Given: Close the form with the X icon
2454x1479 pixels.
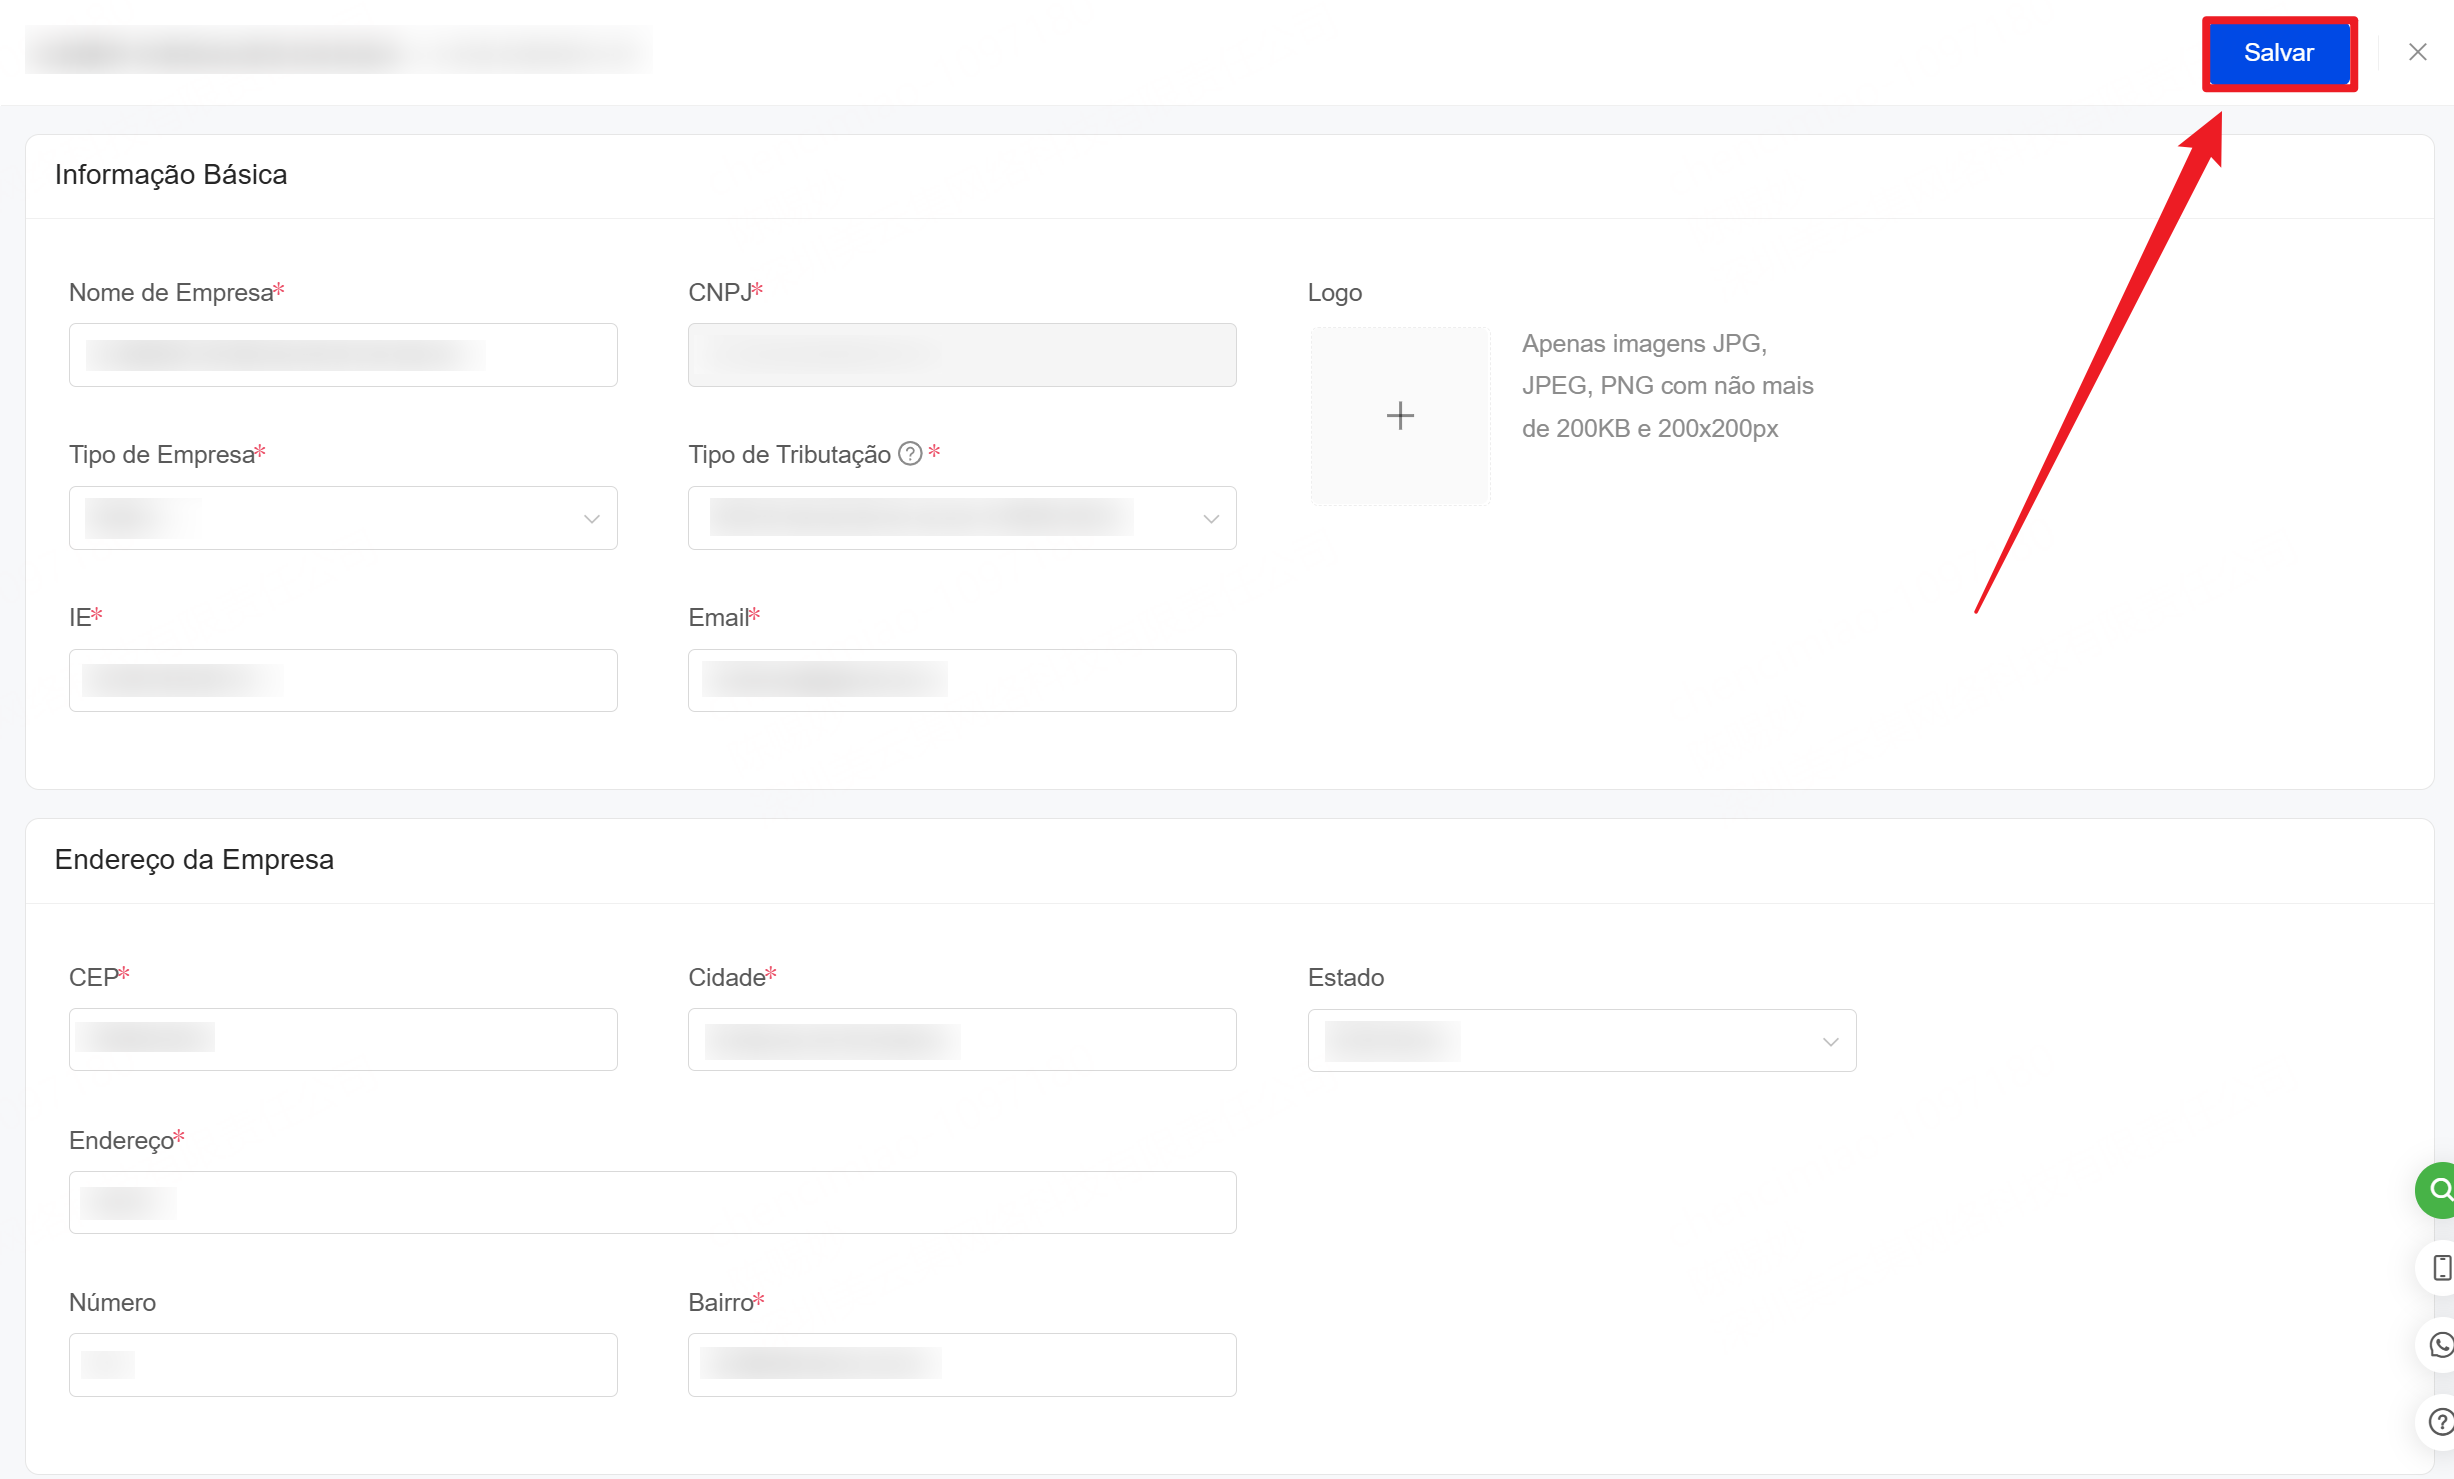Looking at the screenshot, I should [x=2417, y=52].
